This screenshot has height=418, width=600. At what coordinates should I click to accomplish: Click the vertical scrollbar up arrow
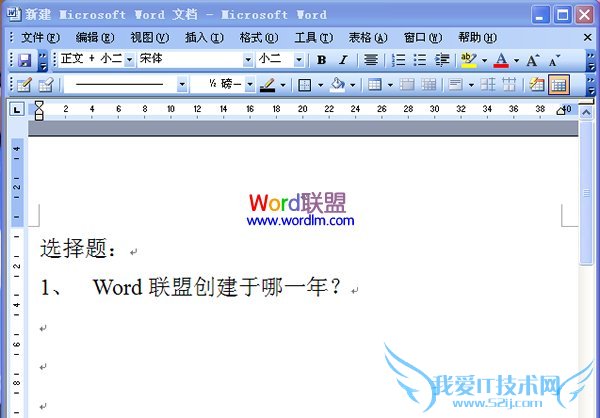586,113
